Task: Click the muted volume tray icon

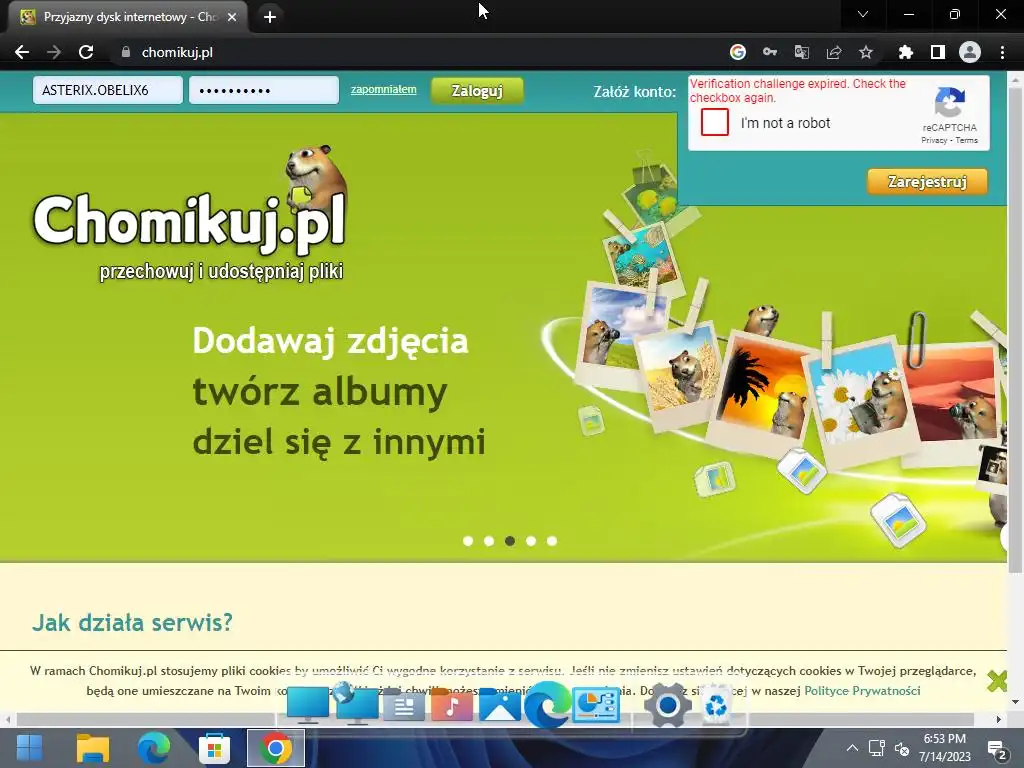Action: coord(902,748)
